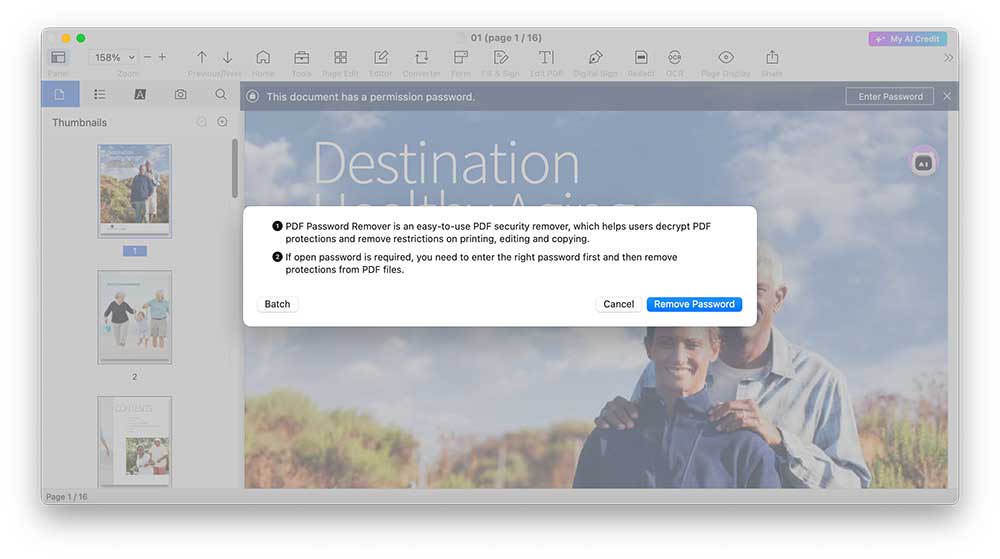Run the OCR tool

point(675,57)
